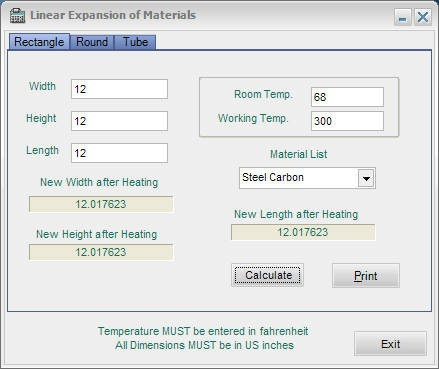Viewport: 439px width, 369px height.
Task: Select the Steel Carbon combo box text
Action: [273, 177]
